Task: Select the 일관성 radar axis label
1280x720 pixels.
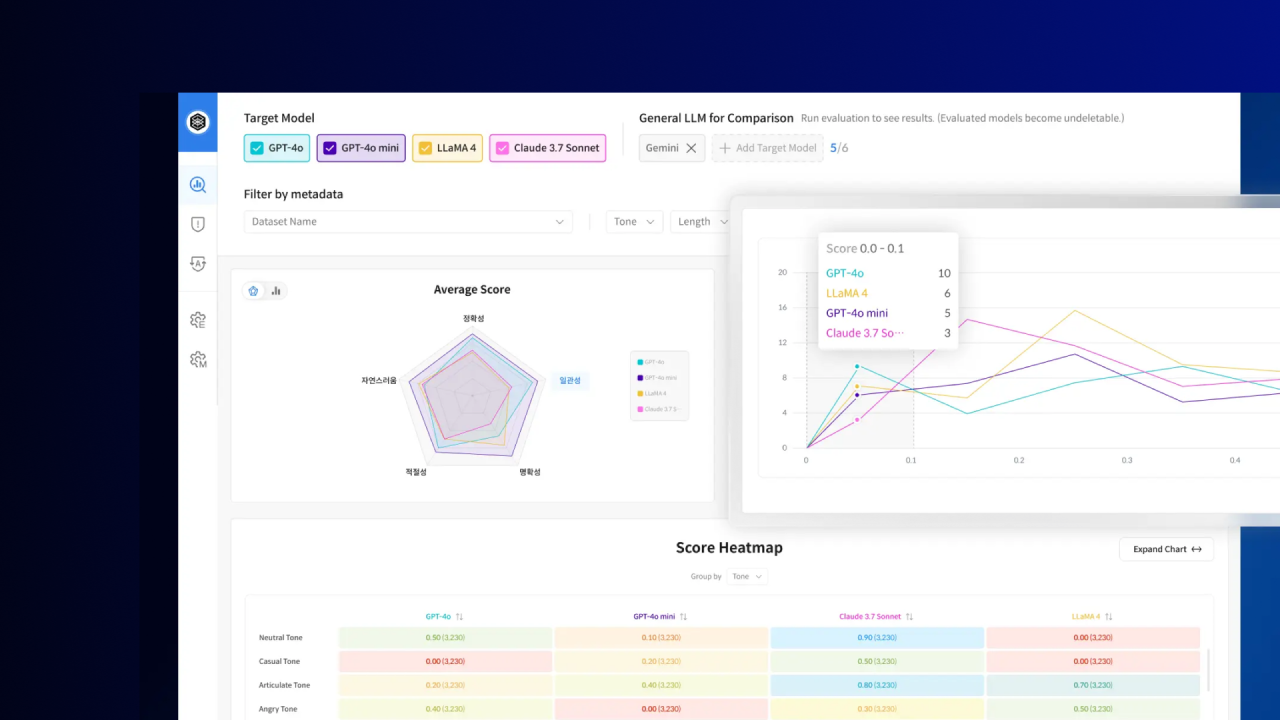Action: [x=570, y=380]
